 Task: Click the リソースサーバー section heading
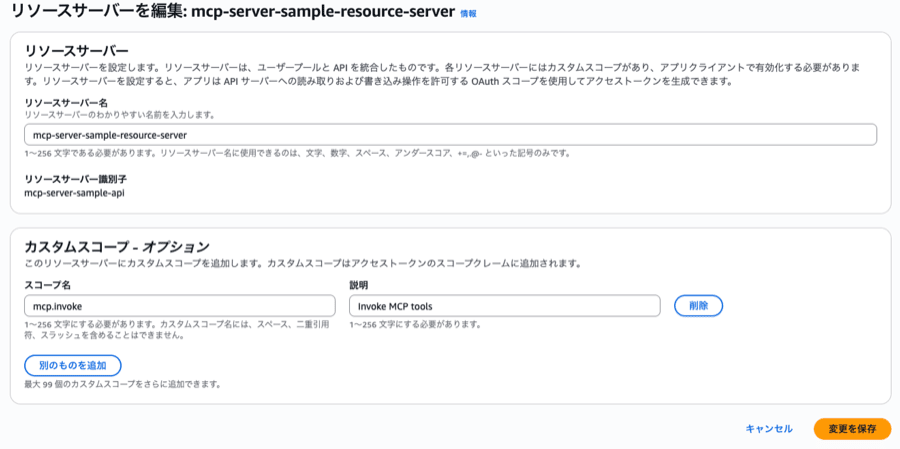76,50
